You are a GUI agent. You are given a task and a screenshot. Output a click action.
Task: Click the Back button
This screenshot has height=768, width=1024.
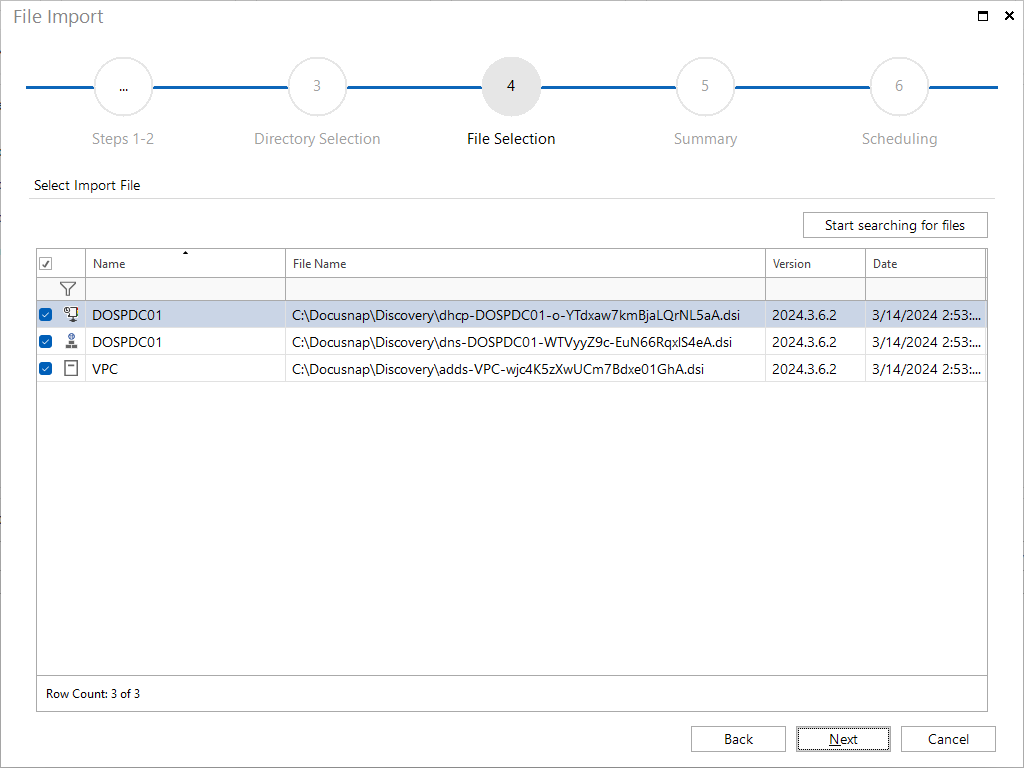[x=738, y=739]
